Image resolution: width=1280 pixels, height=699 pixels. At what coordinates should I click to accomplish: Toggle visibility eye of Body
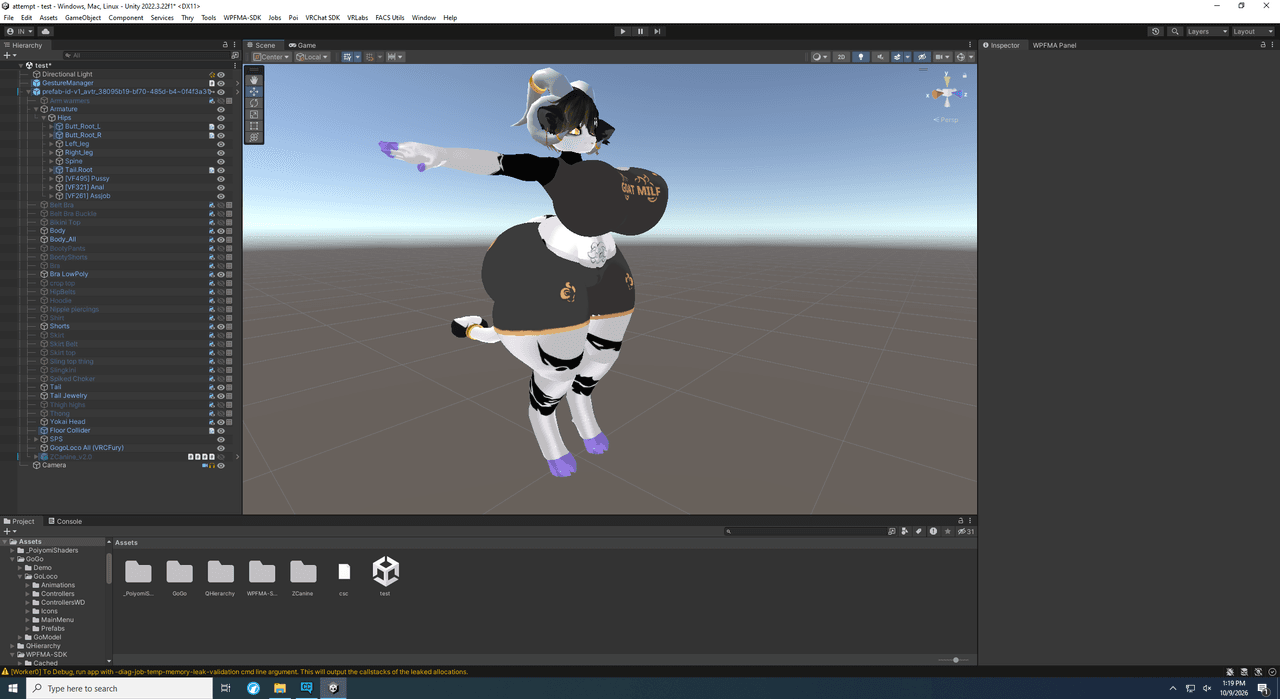coord(221,231)
